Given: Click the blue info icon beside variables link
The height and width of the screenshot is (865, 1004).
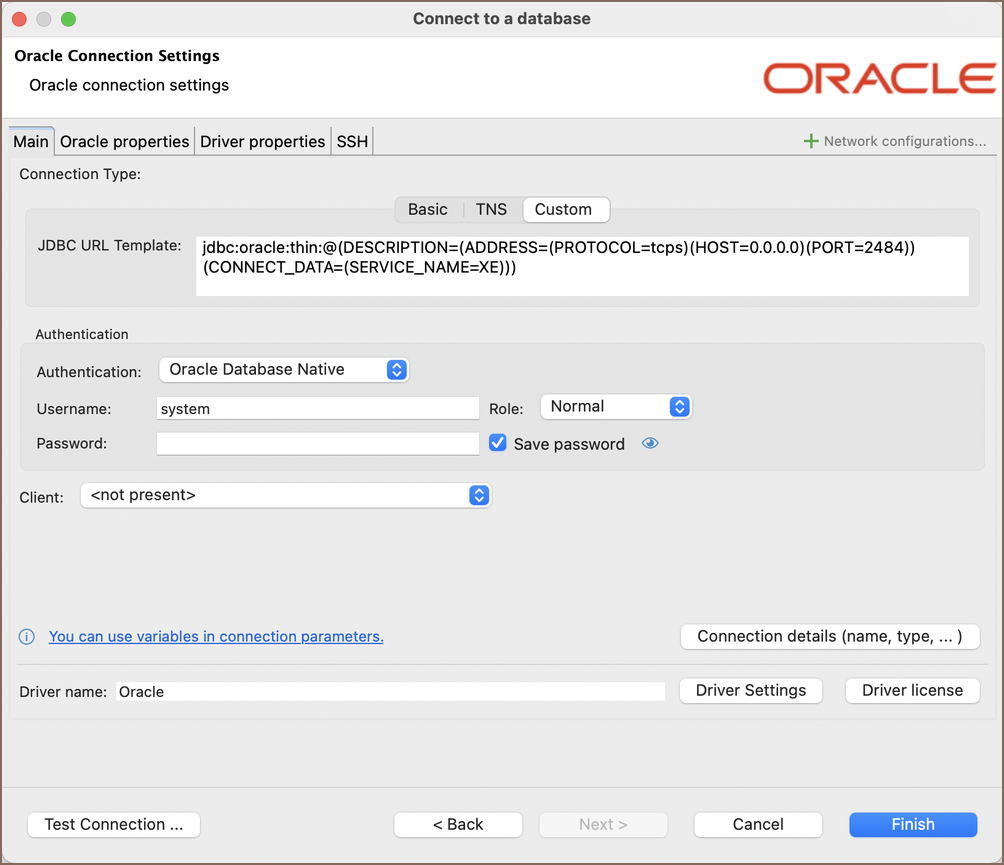Looking at the screenshot, I should click(x=27, y=637).
